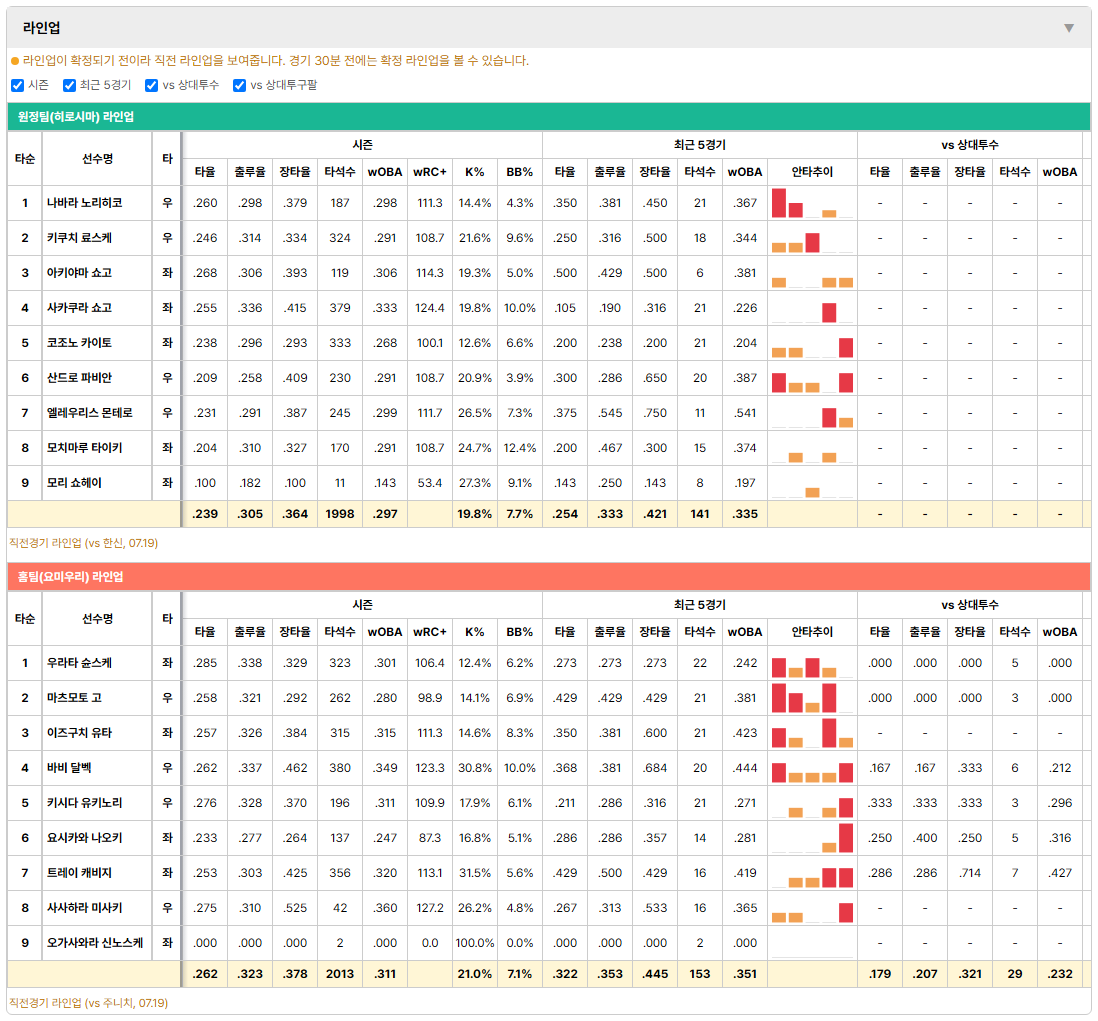Disable the vs 상대투수 checkbox
1098x1021 pixels.
tap(151, 85)
